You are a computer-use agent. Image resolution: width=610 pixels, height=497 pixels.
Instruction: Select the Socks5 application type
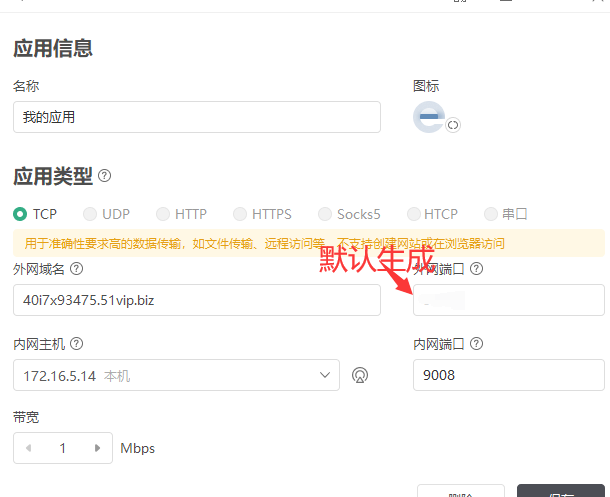(349, 214)
